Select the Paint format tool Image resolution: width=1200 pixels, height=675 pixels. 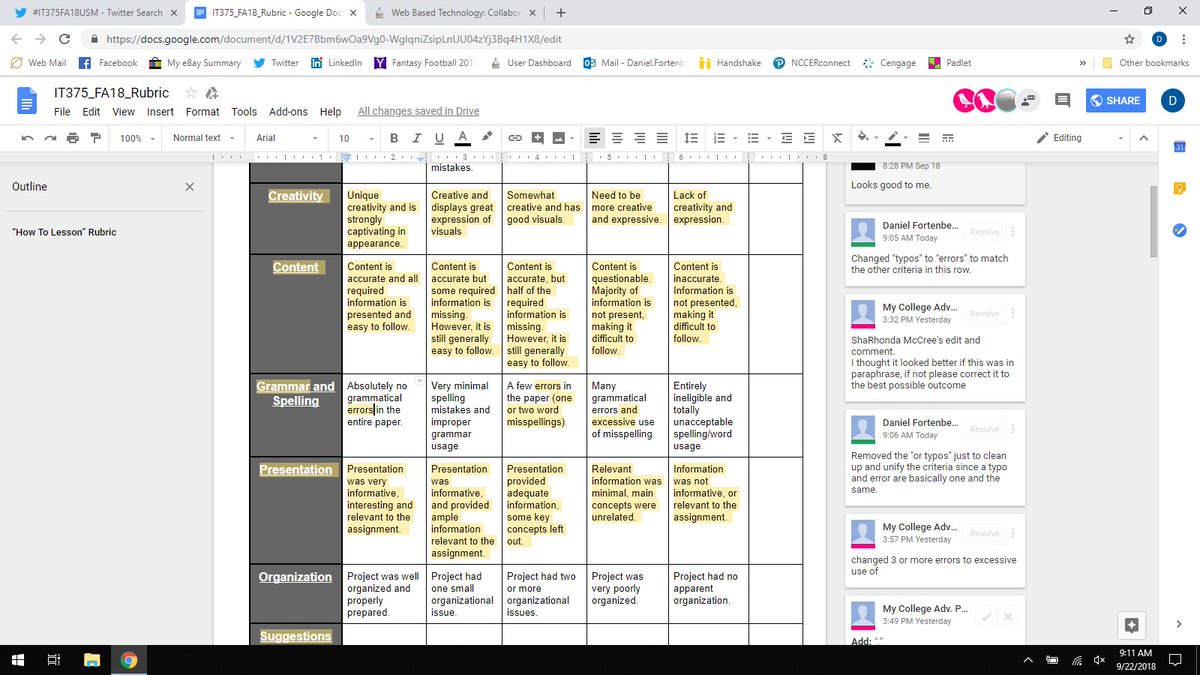coord(96,138)
